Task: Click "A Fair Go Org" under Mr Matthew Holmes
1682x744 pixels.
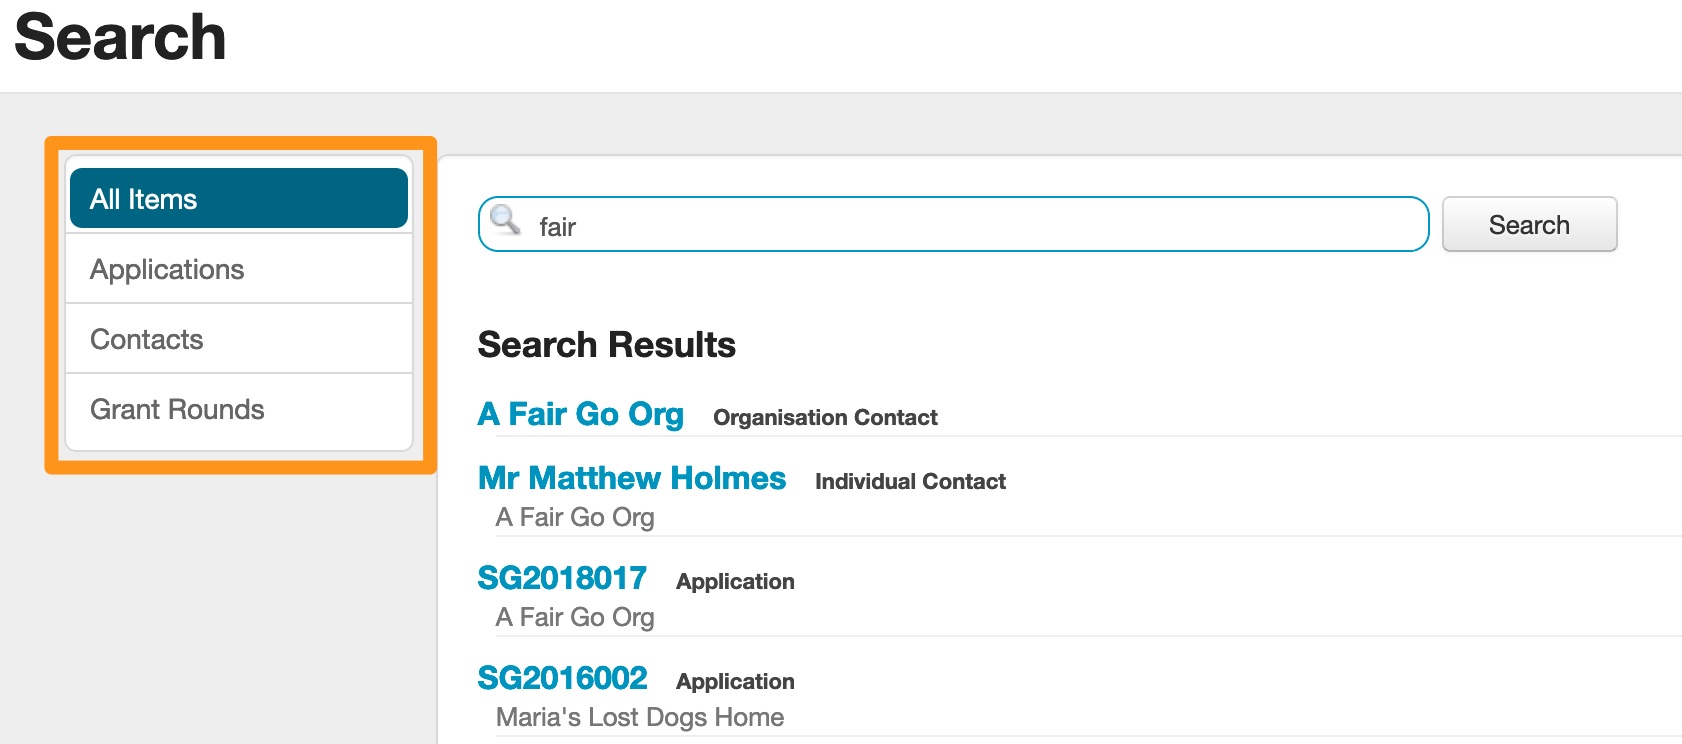Action: 575,517
